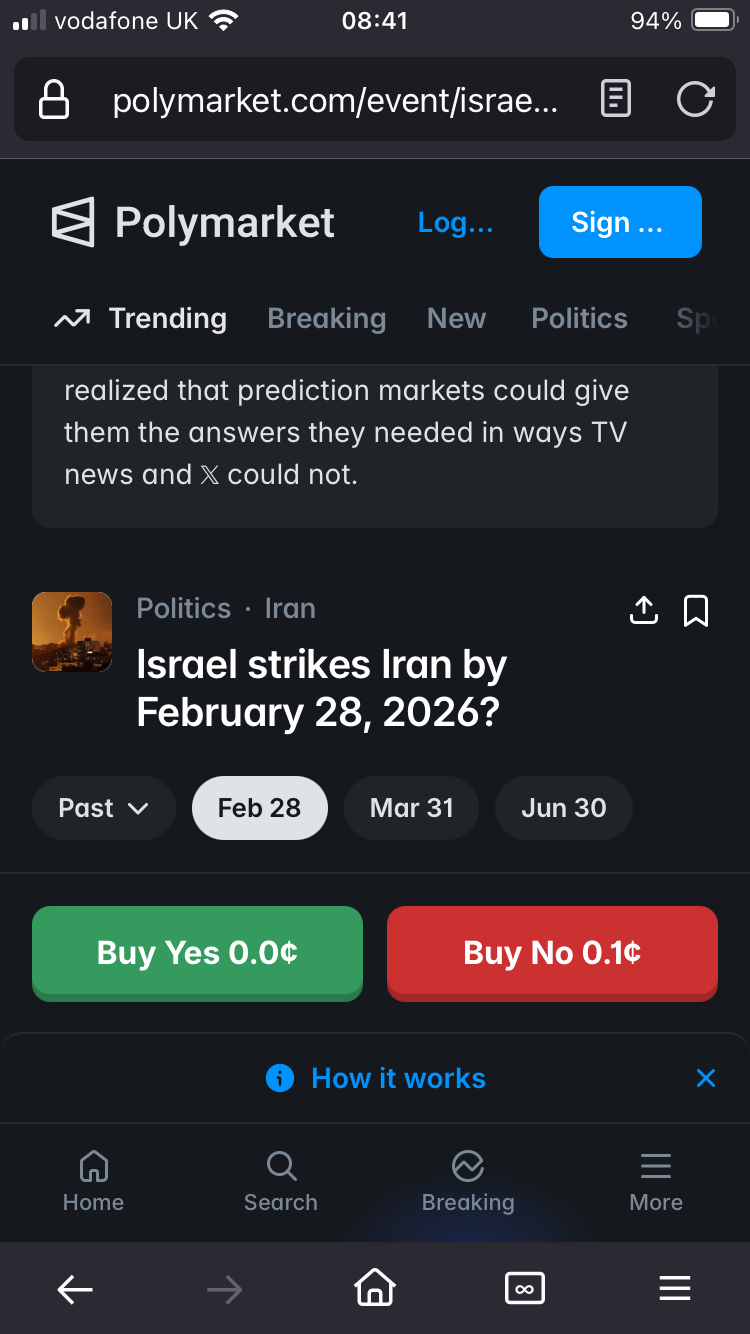Open the browser tabs counter button
This screenshot has width=750, height=1334.
coord(525,1289)
